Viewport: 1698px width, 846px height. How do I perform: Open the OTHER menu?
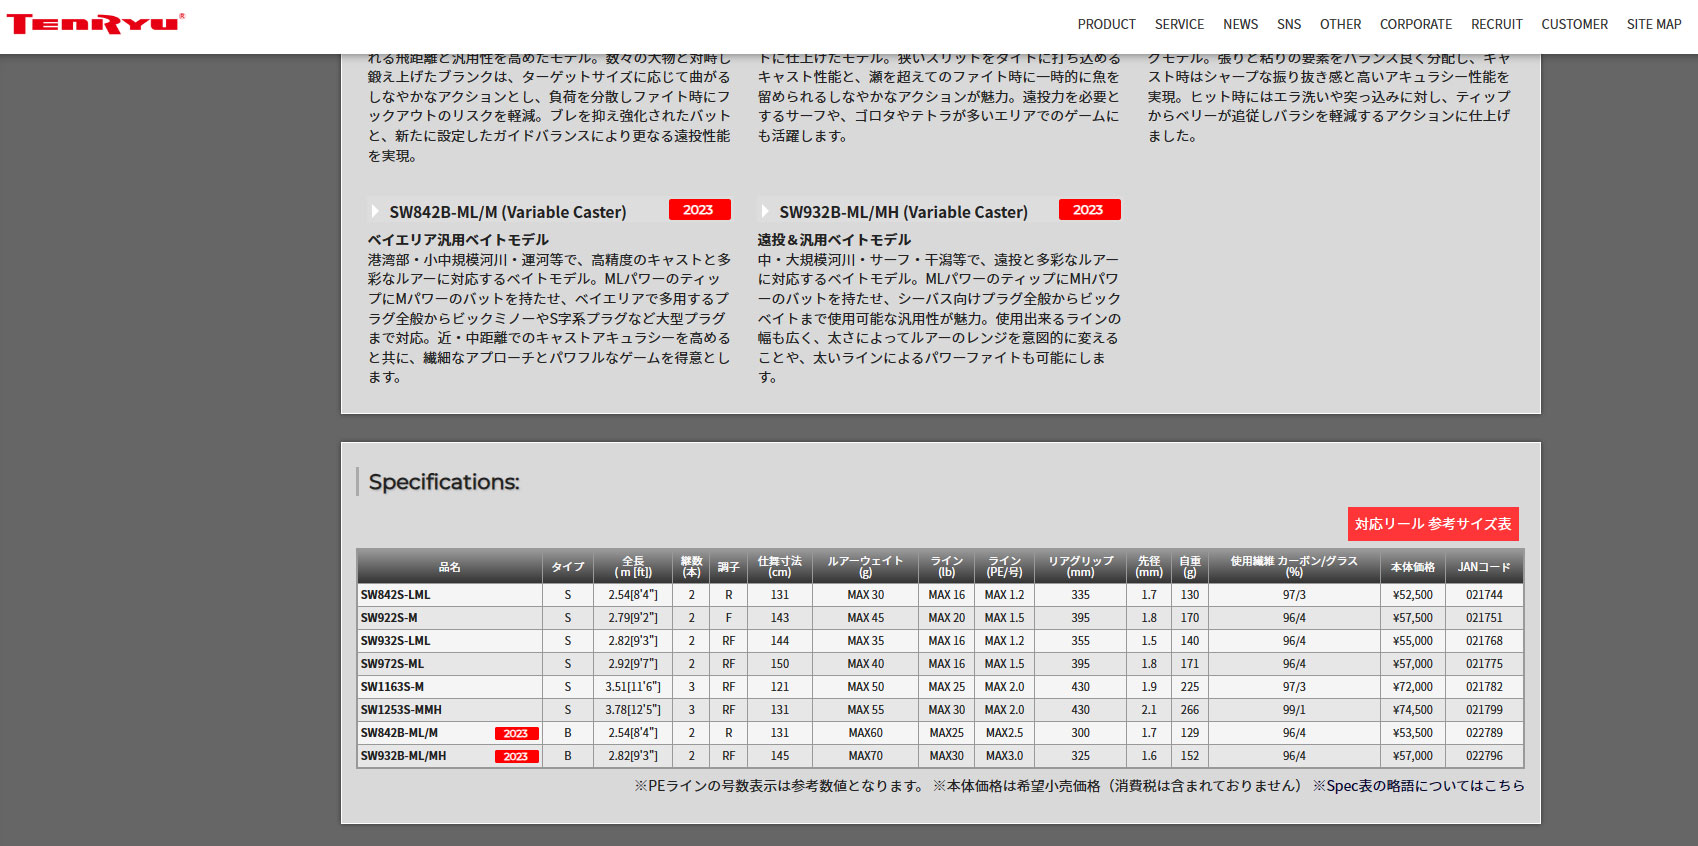1340,24
